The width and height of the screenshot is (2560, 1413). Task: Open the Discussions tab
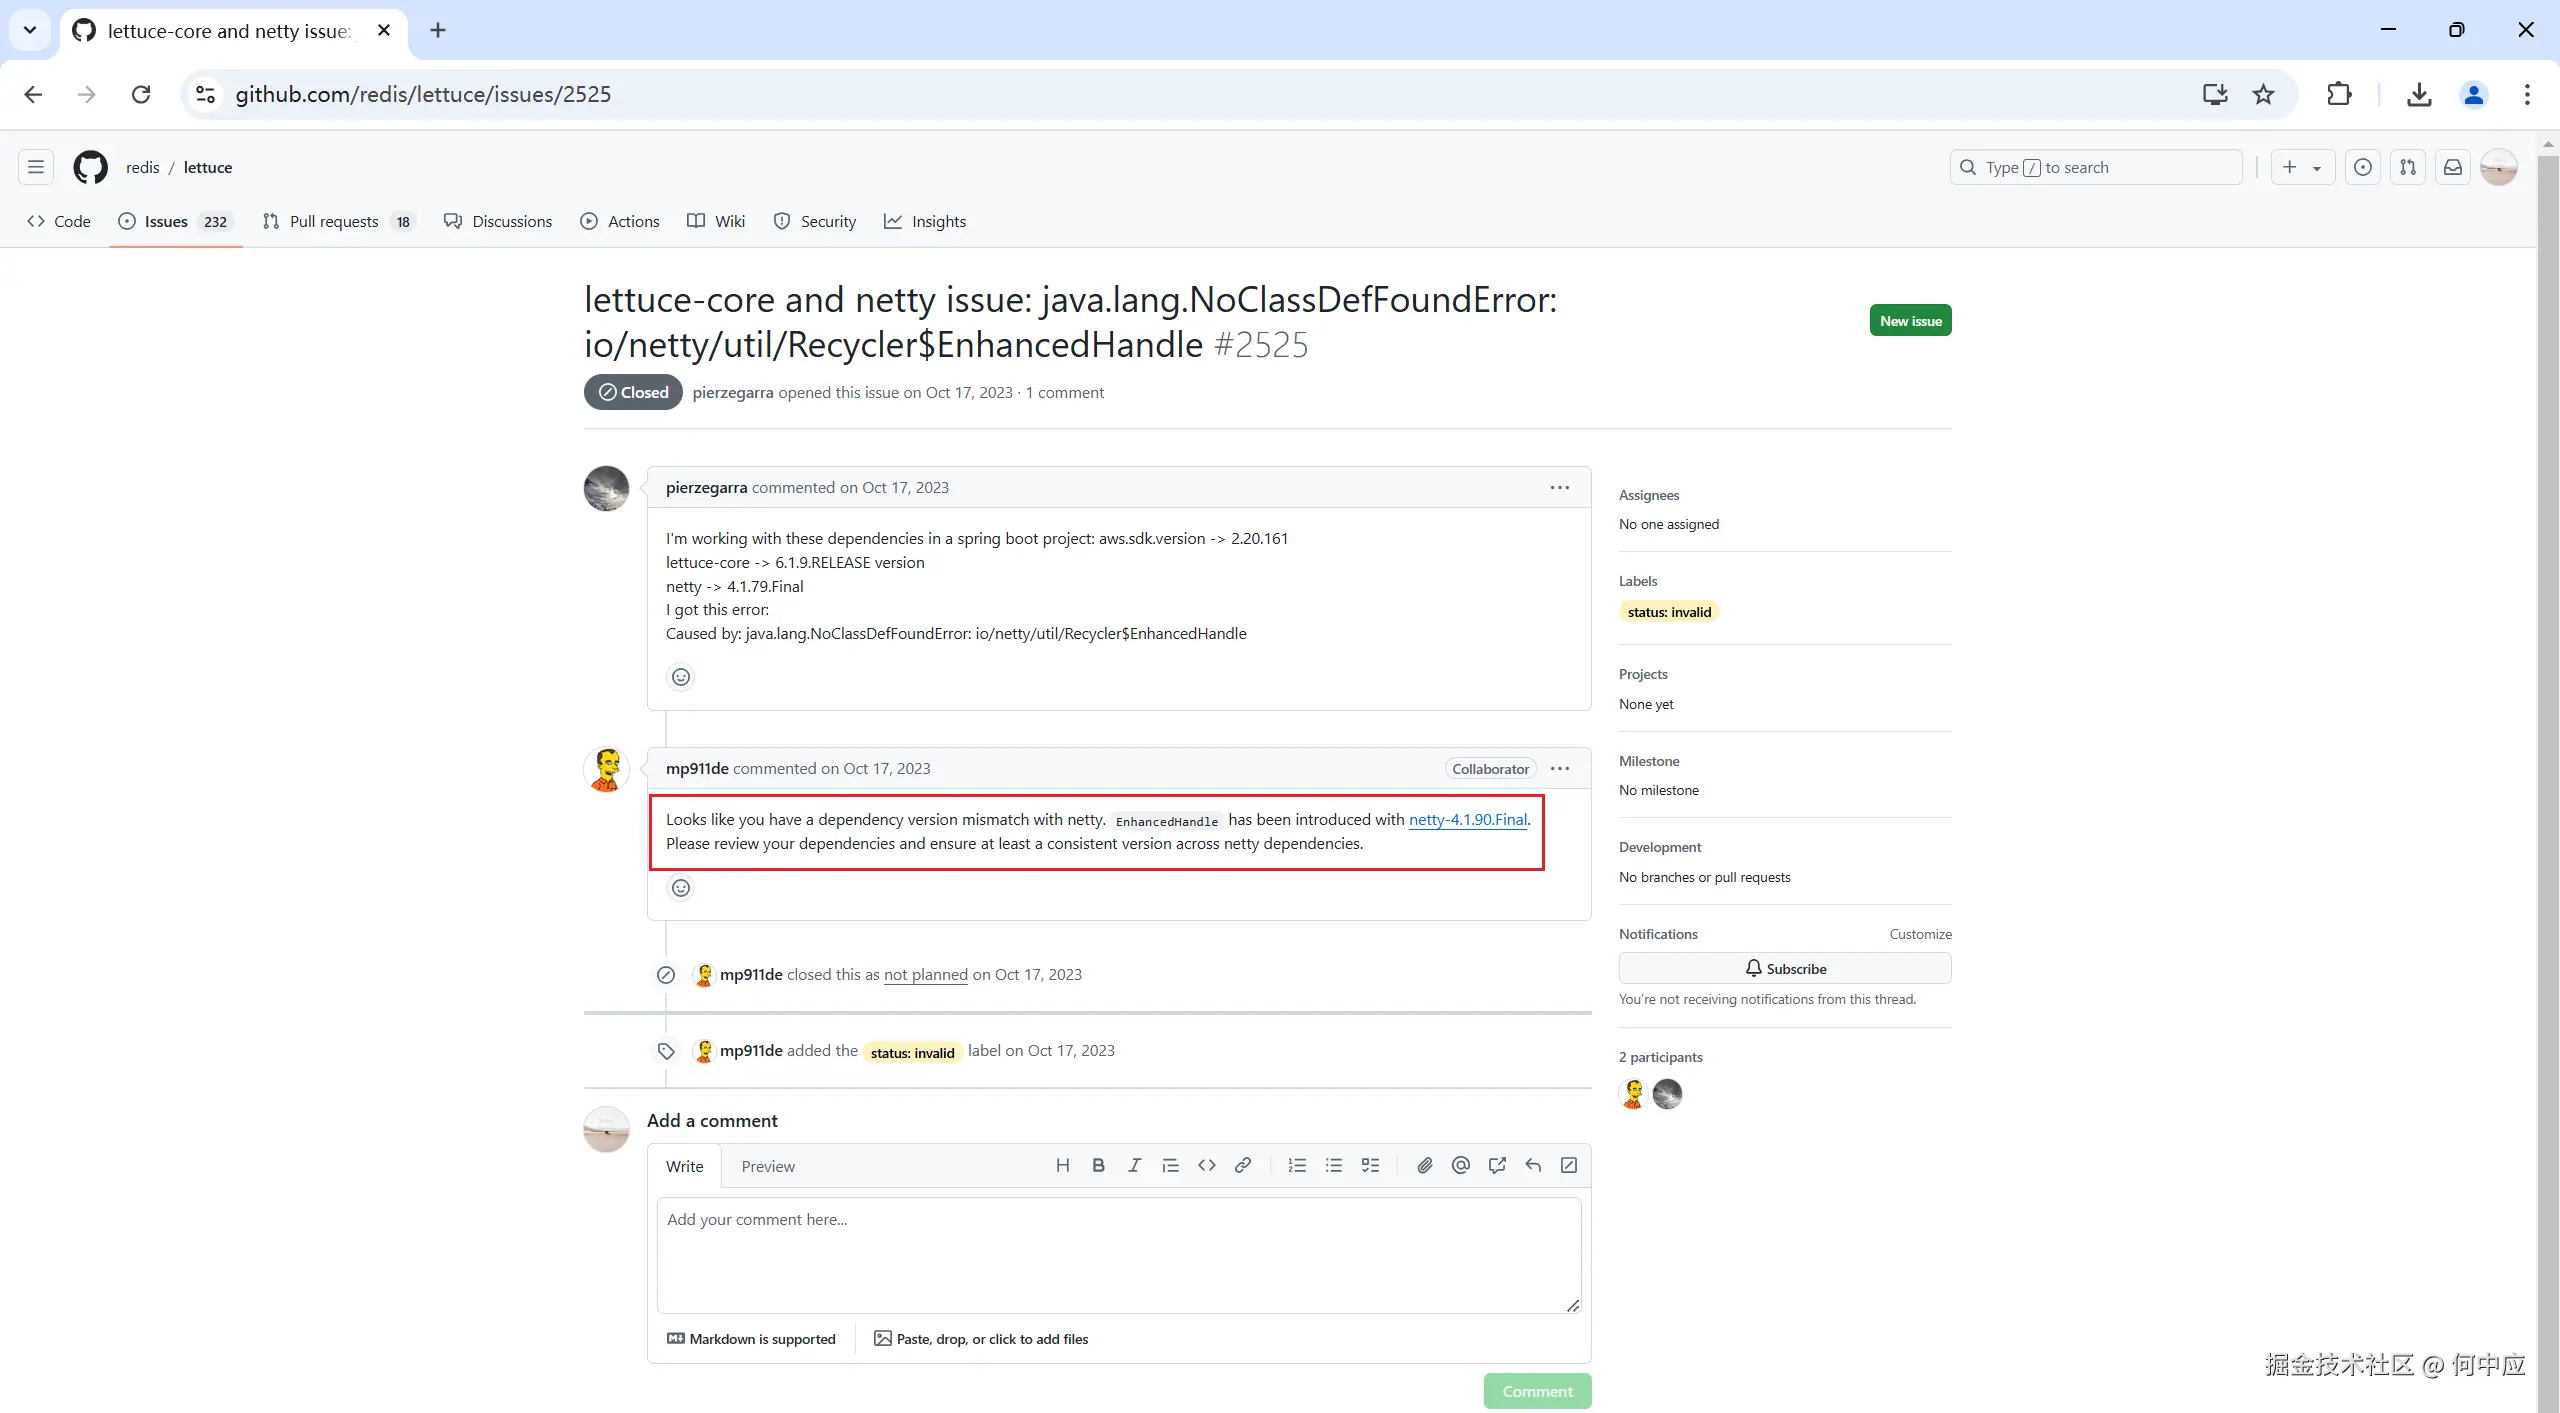coord(498,221)
